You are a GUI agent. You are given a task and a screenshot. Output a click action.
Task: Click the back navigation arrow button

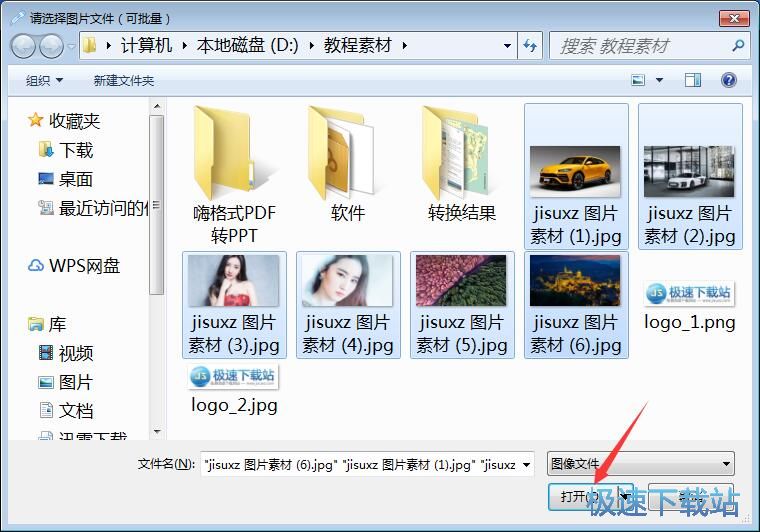coord(23,46)
